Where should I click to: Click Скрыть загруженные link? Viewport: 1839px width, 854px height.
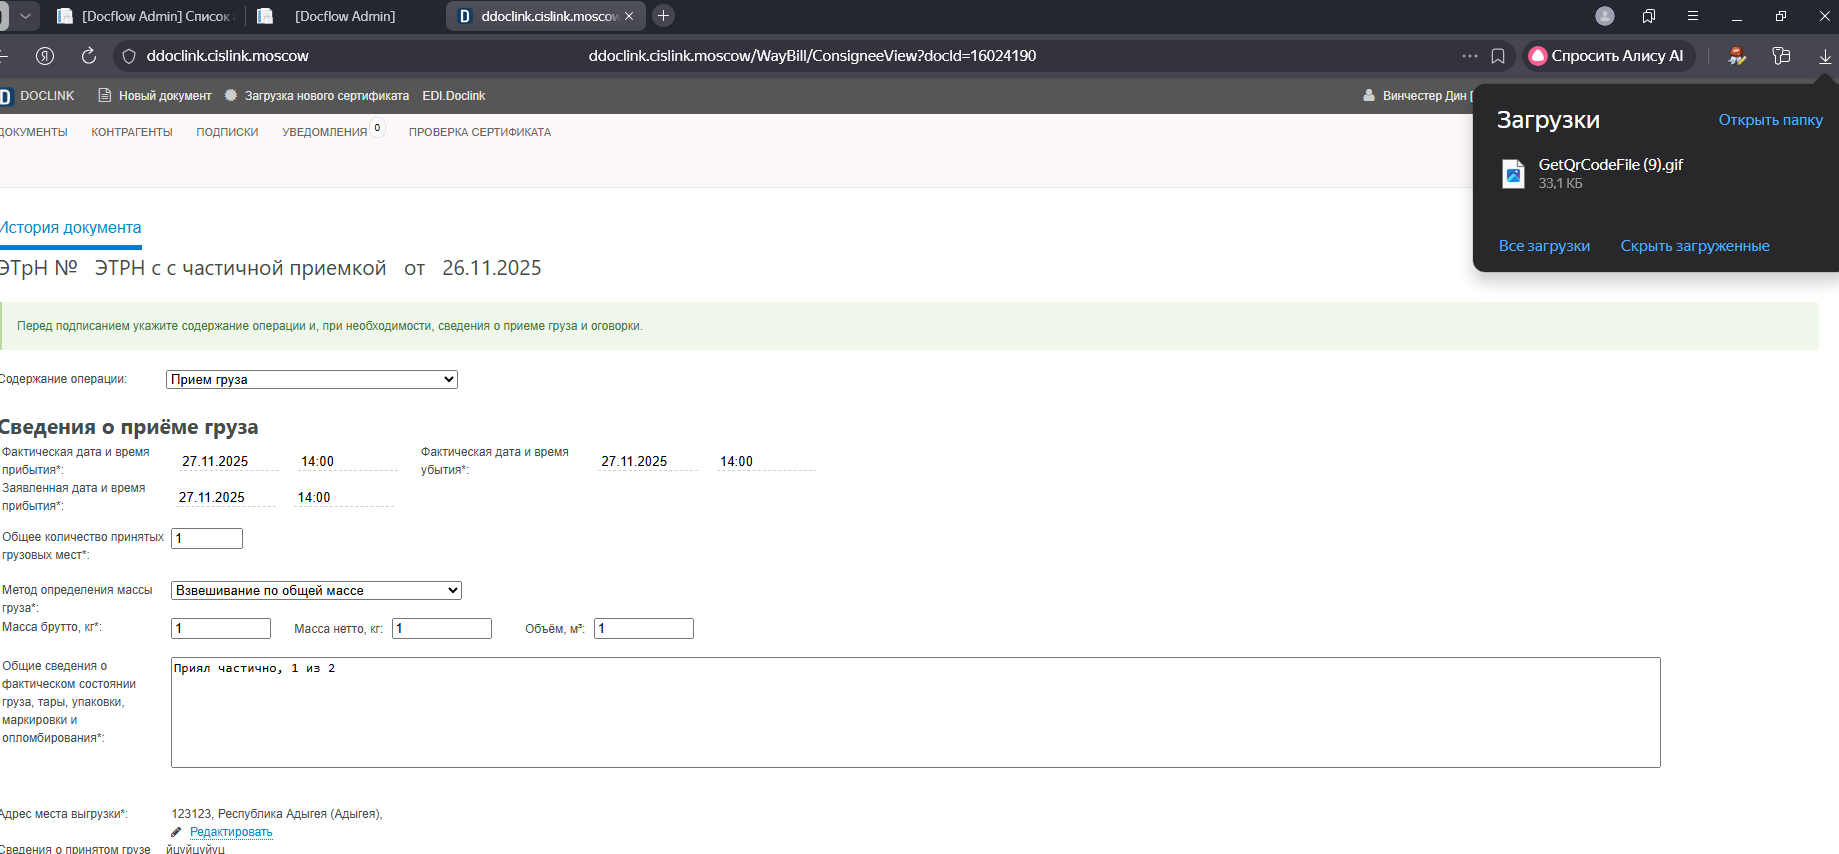[1695, 246]
